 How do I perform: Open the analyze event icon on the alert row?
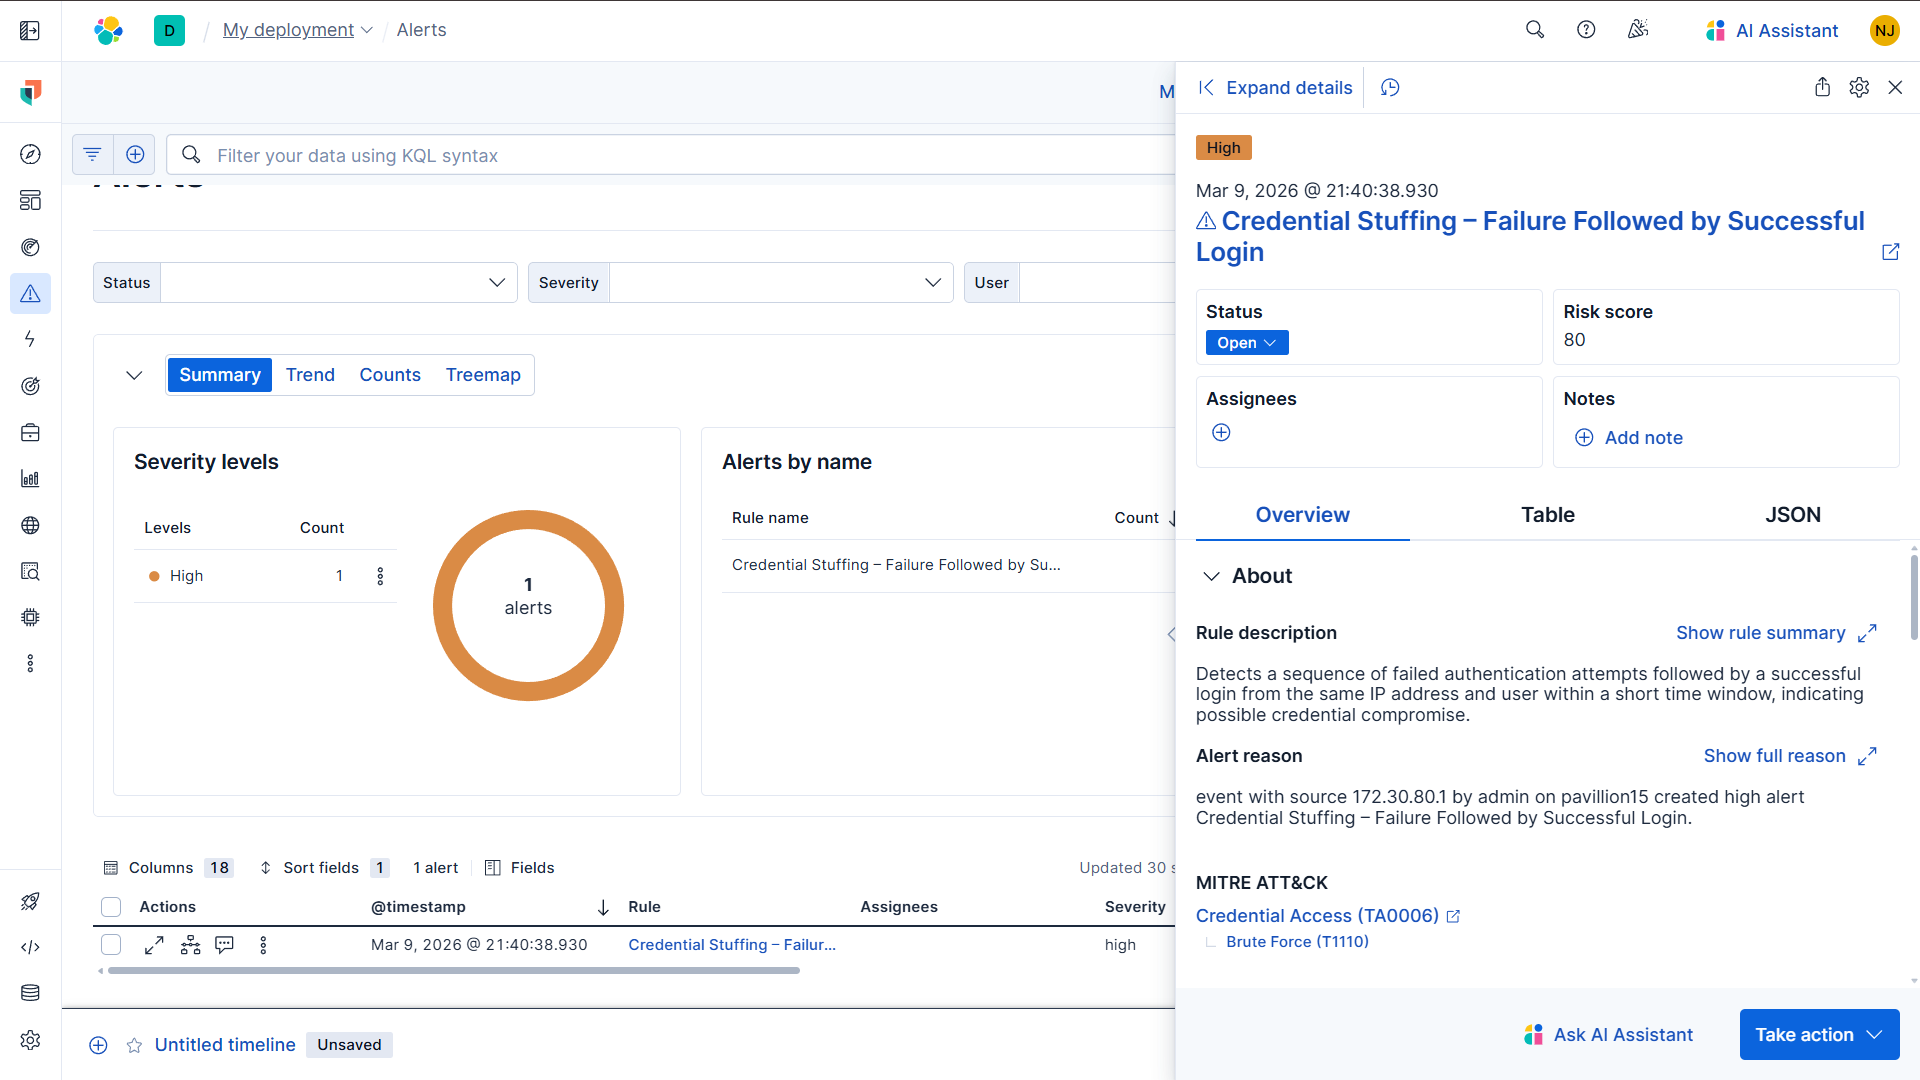[190, 944]
